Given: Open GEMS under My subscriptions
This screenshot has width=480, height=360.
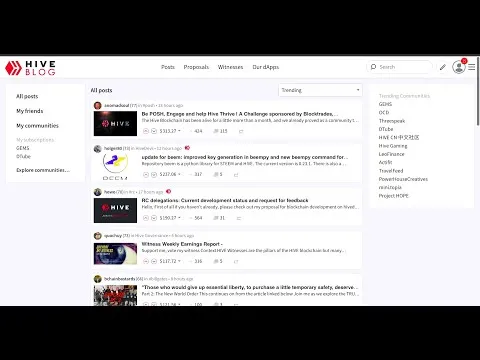Looking at the screenshot, I should pyautogui.click(x=23, y=148).
